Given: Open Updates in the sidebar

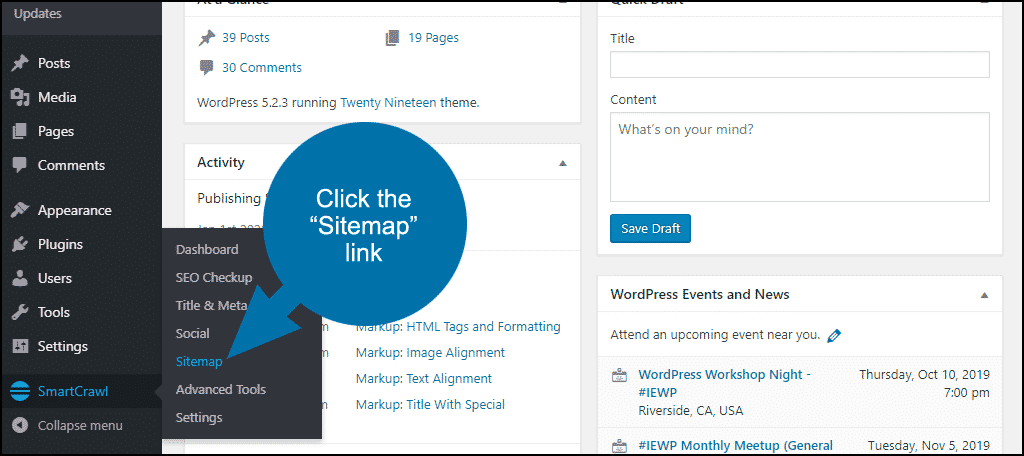Looking at the screenshot, I should 38,13.
